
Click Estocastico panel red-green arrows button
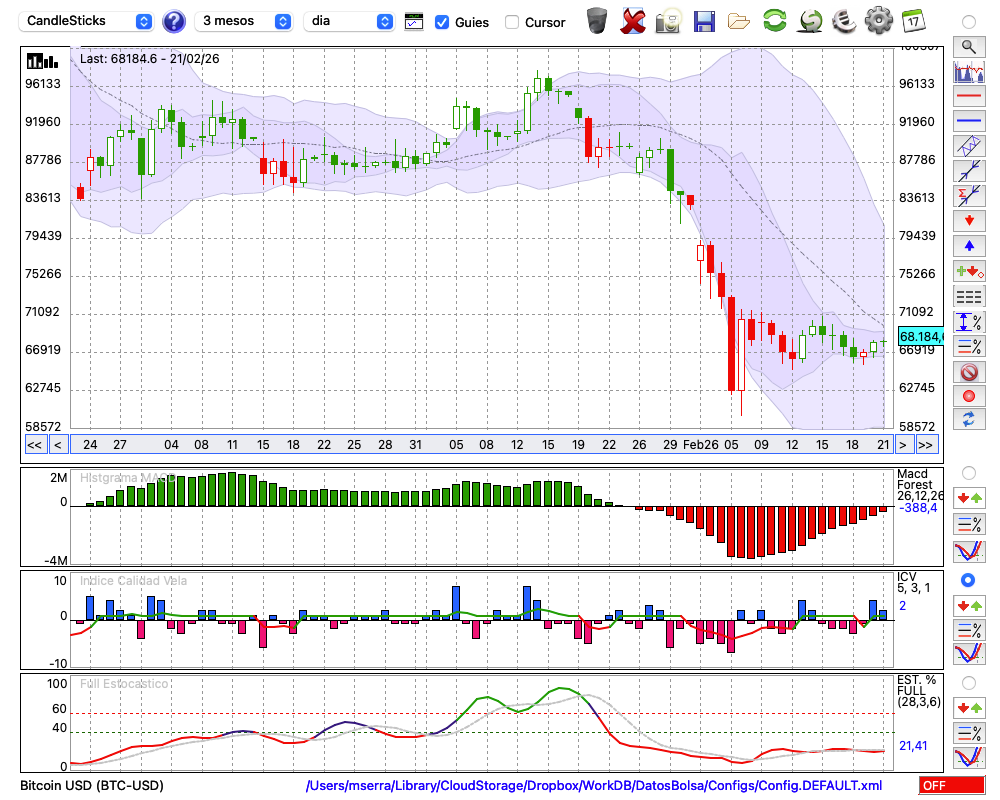click(969, 708)
